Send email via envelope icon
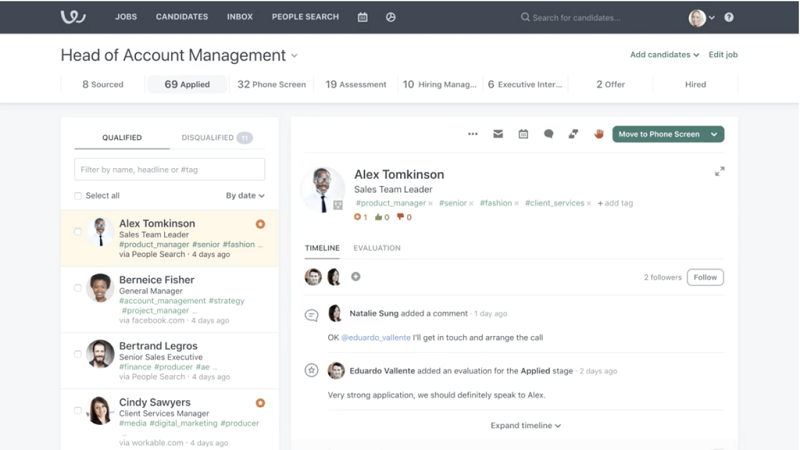Image resolution: width=800 pixels, height=450 pixels. [x=498, y=134]
